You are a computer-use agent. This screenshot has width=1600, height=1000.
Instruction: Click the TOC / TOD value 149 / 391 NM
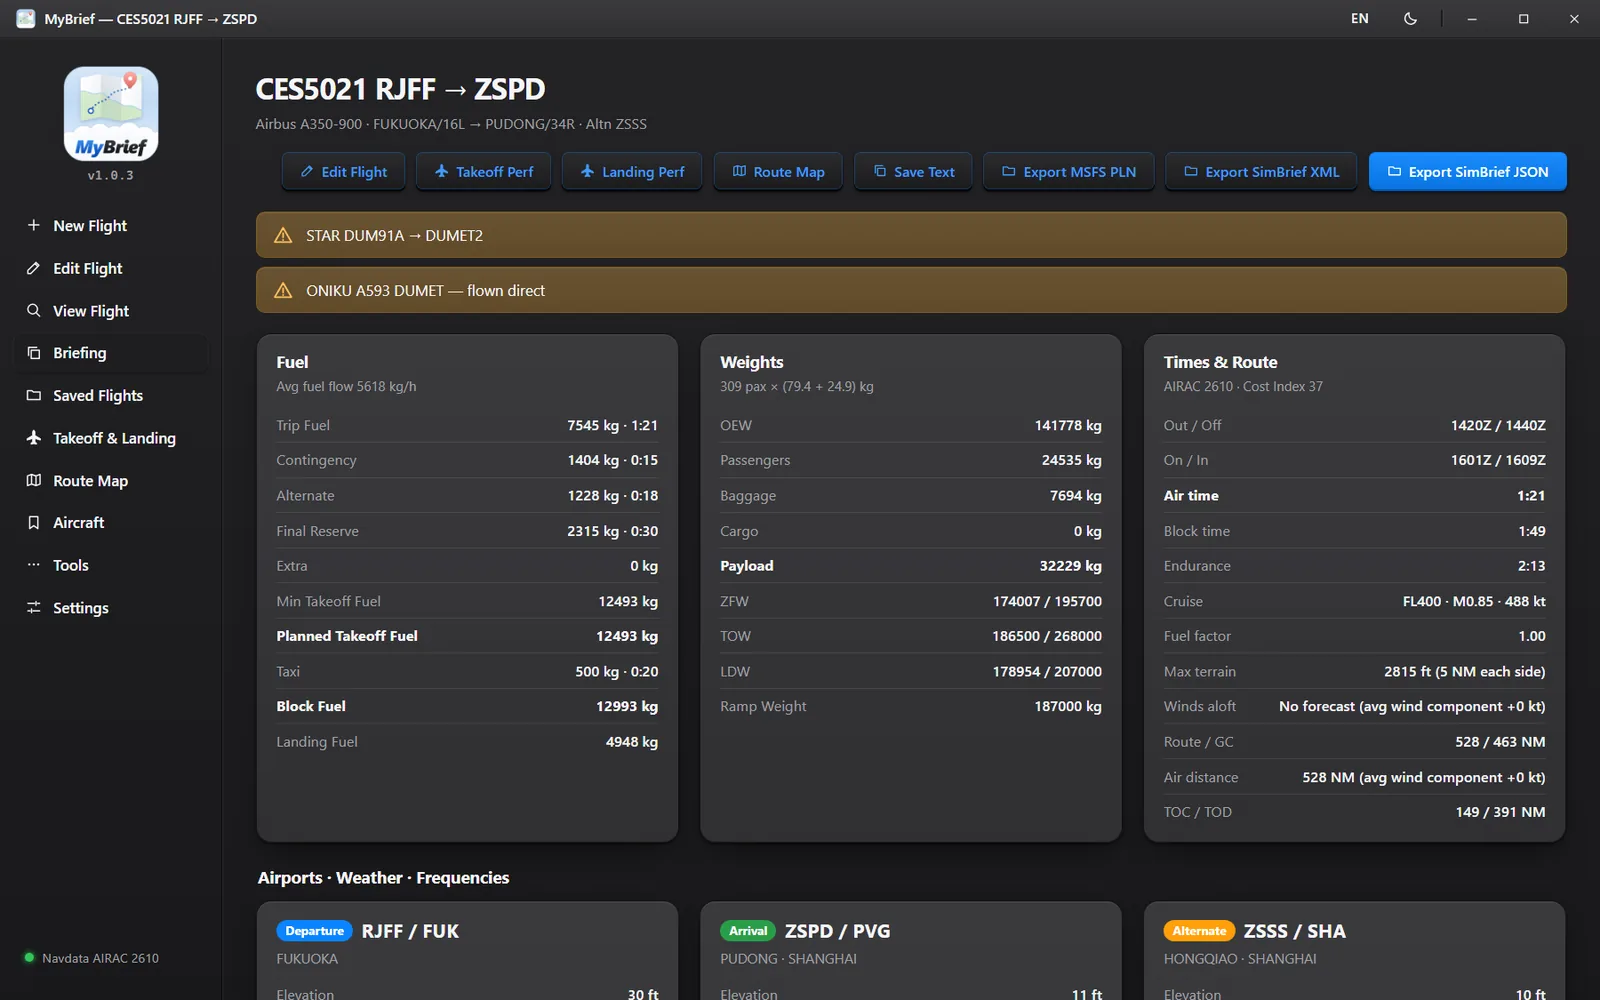click(x=1500, y=812)
